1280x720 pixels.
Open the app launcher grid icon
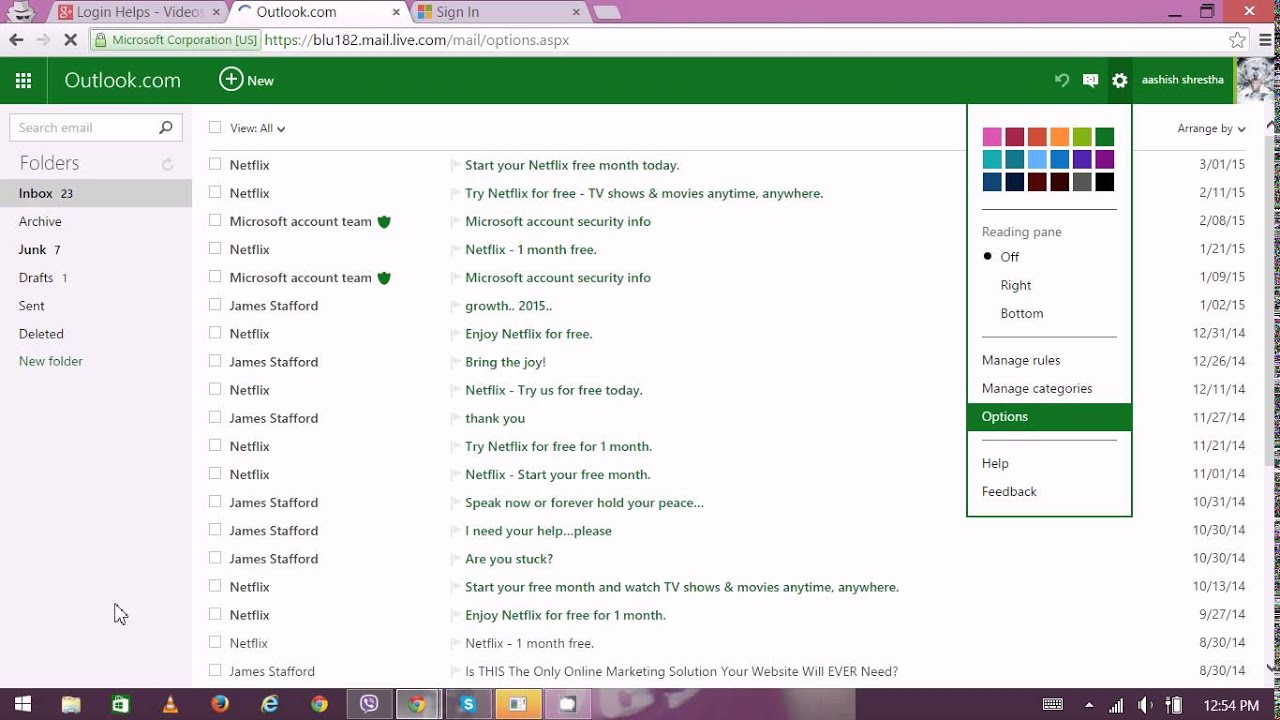pyautogui.click(x=23, y=81)
